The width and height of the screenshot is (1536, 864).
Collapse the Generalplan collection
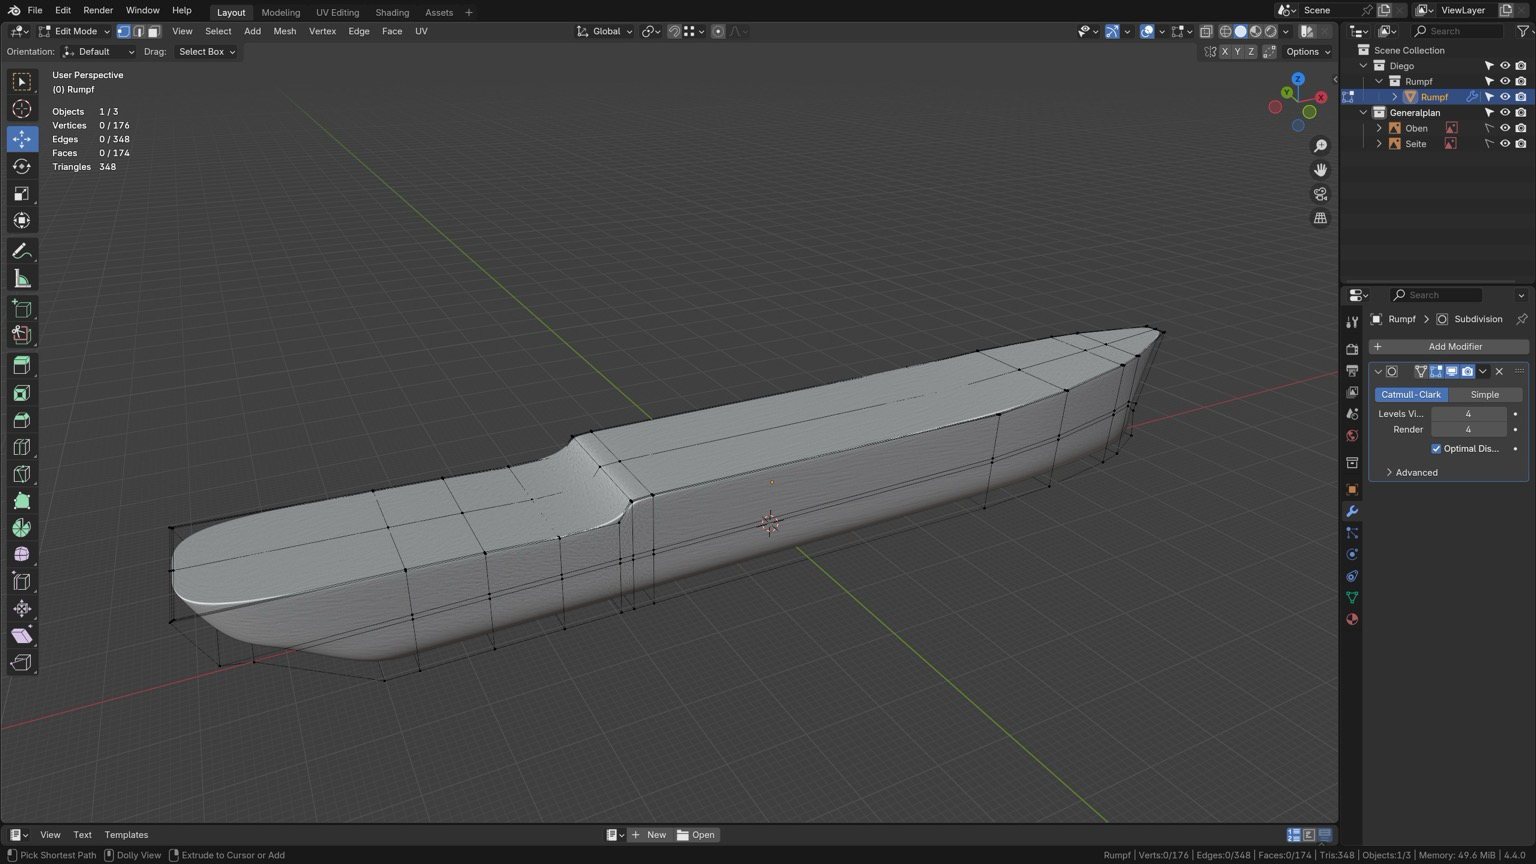pos(1363,113)
